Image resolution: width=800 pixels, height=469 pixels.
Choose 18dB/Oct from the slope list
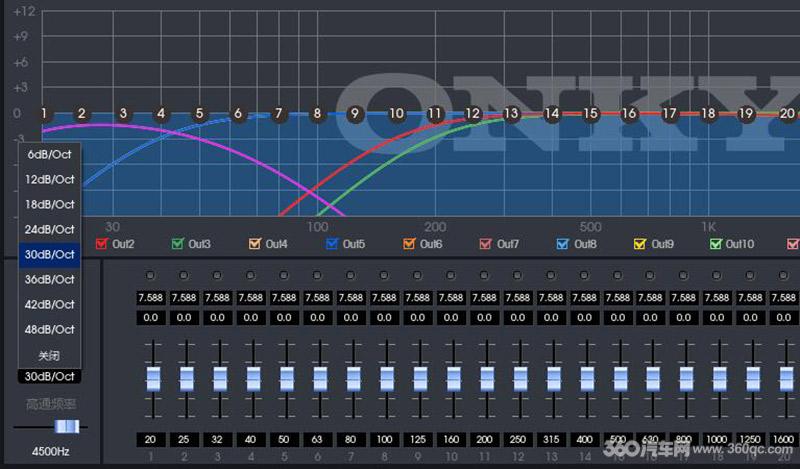click(x=49, y=204)
